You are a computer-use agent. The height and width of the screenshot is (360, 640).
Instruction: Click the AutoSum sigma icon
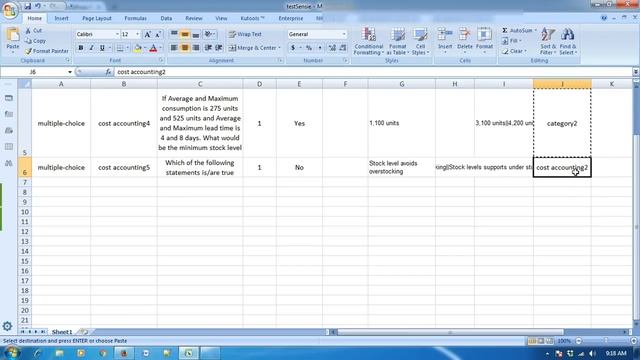(505, 31)
